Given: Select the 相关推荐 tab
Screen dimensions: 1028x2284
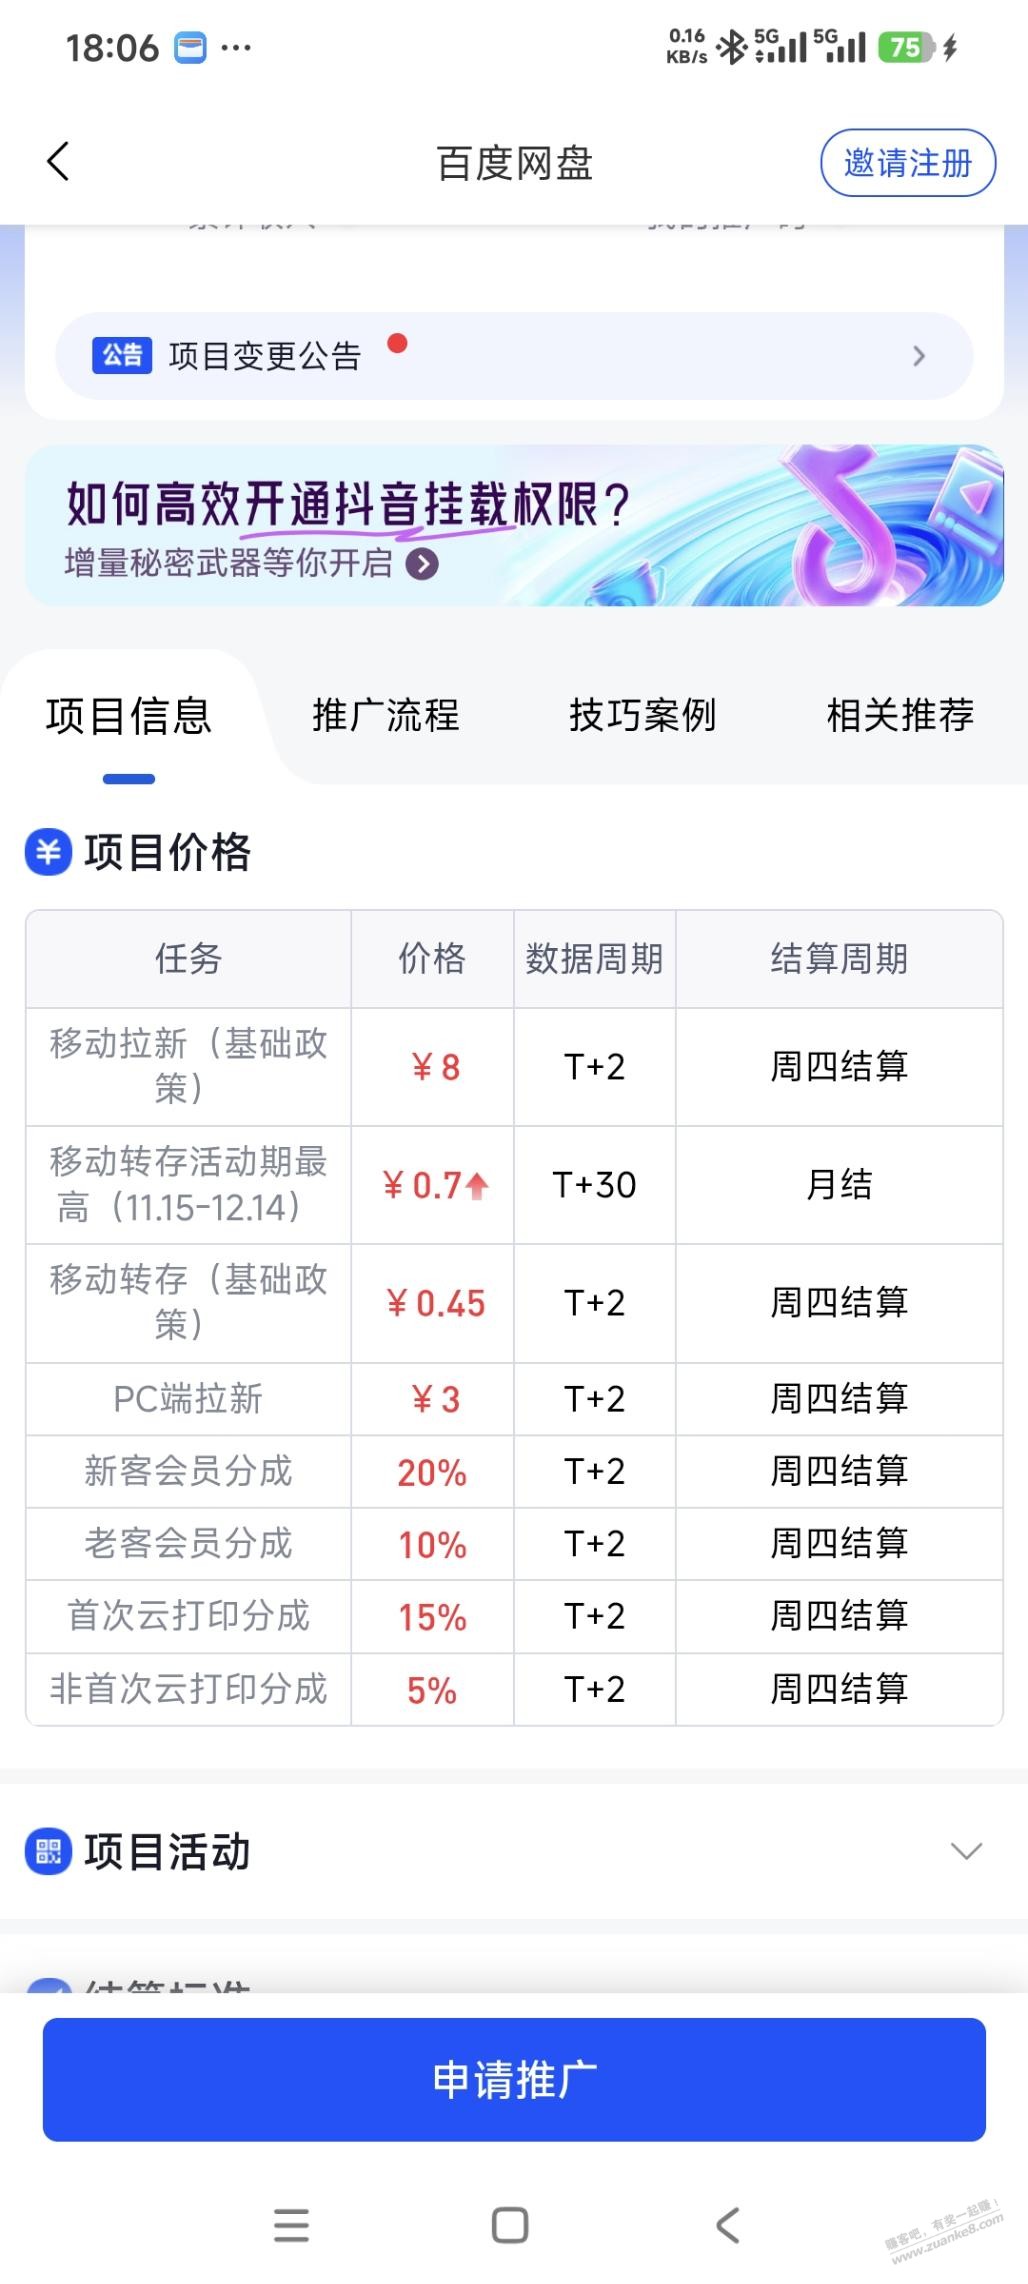Looking at the screenshot, I should click(900, 716).
